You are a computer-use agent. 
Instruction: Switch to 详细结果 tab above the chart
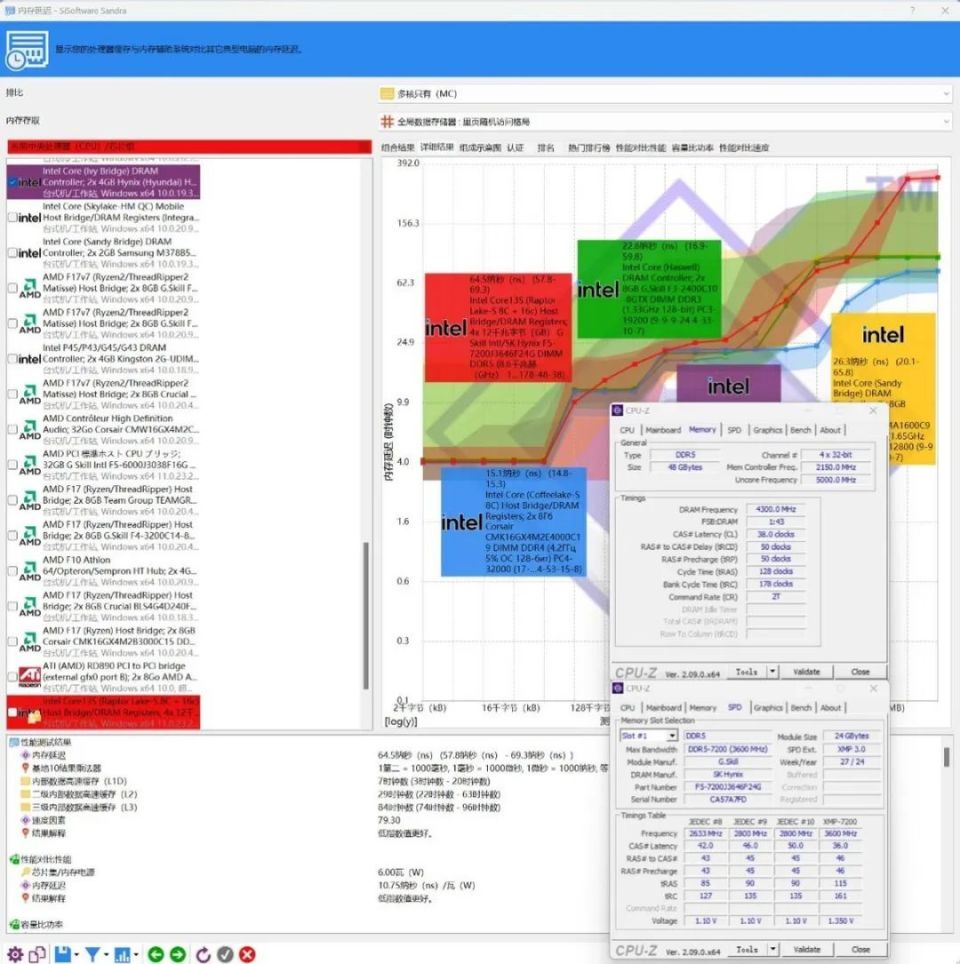[x=437, y=148]
